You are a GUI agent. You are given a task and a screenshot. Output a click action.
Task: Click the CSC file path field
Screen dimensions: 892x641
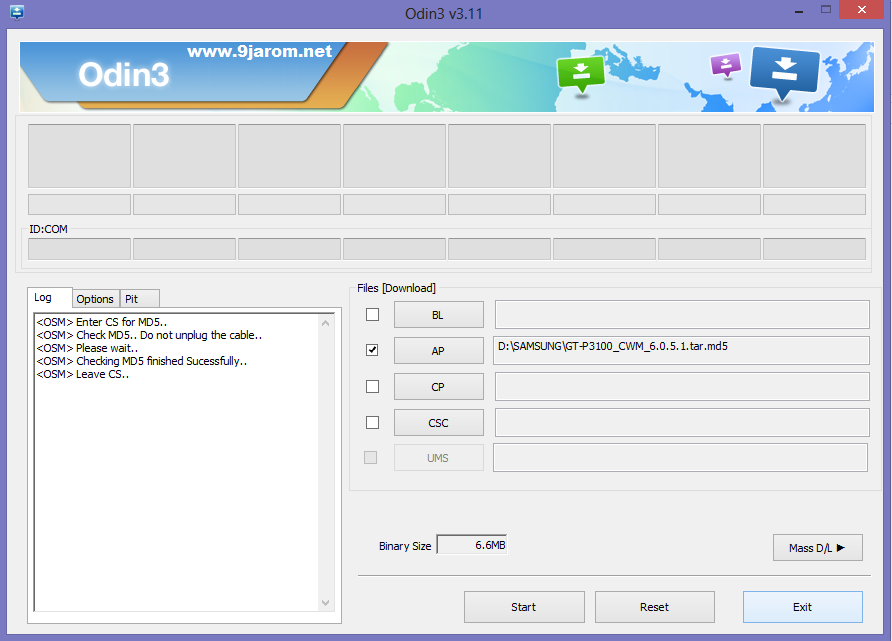[x=682, y=423]
